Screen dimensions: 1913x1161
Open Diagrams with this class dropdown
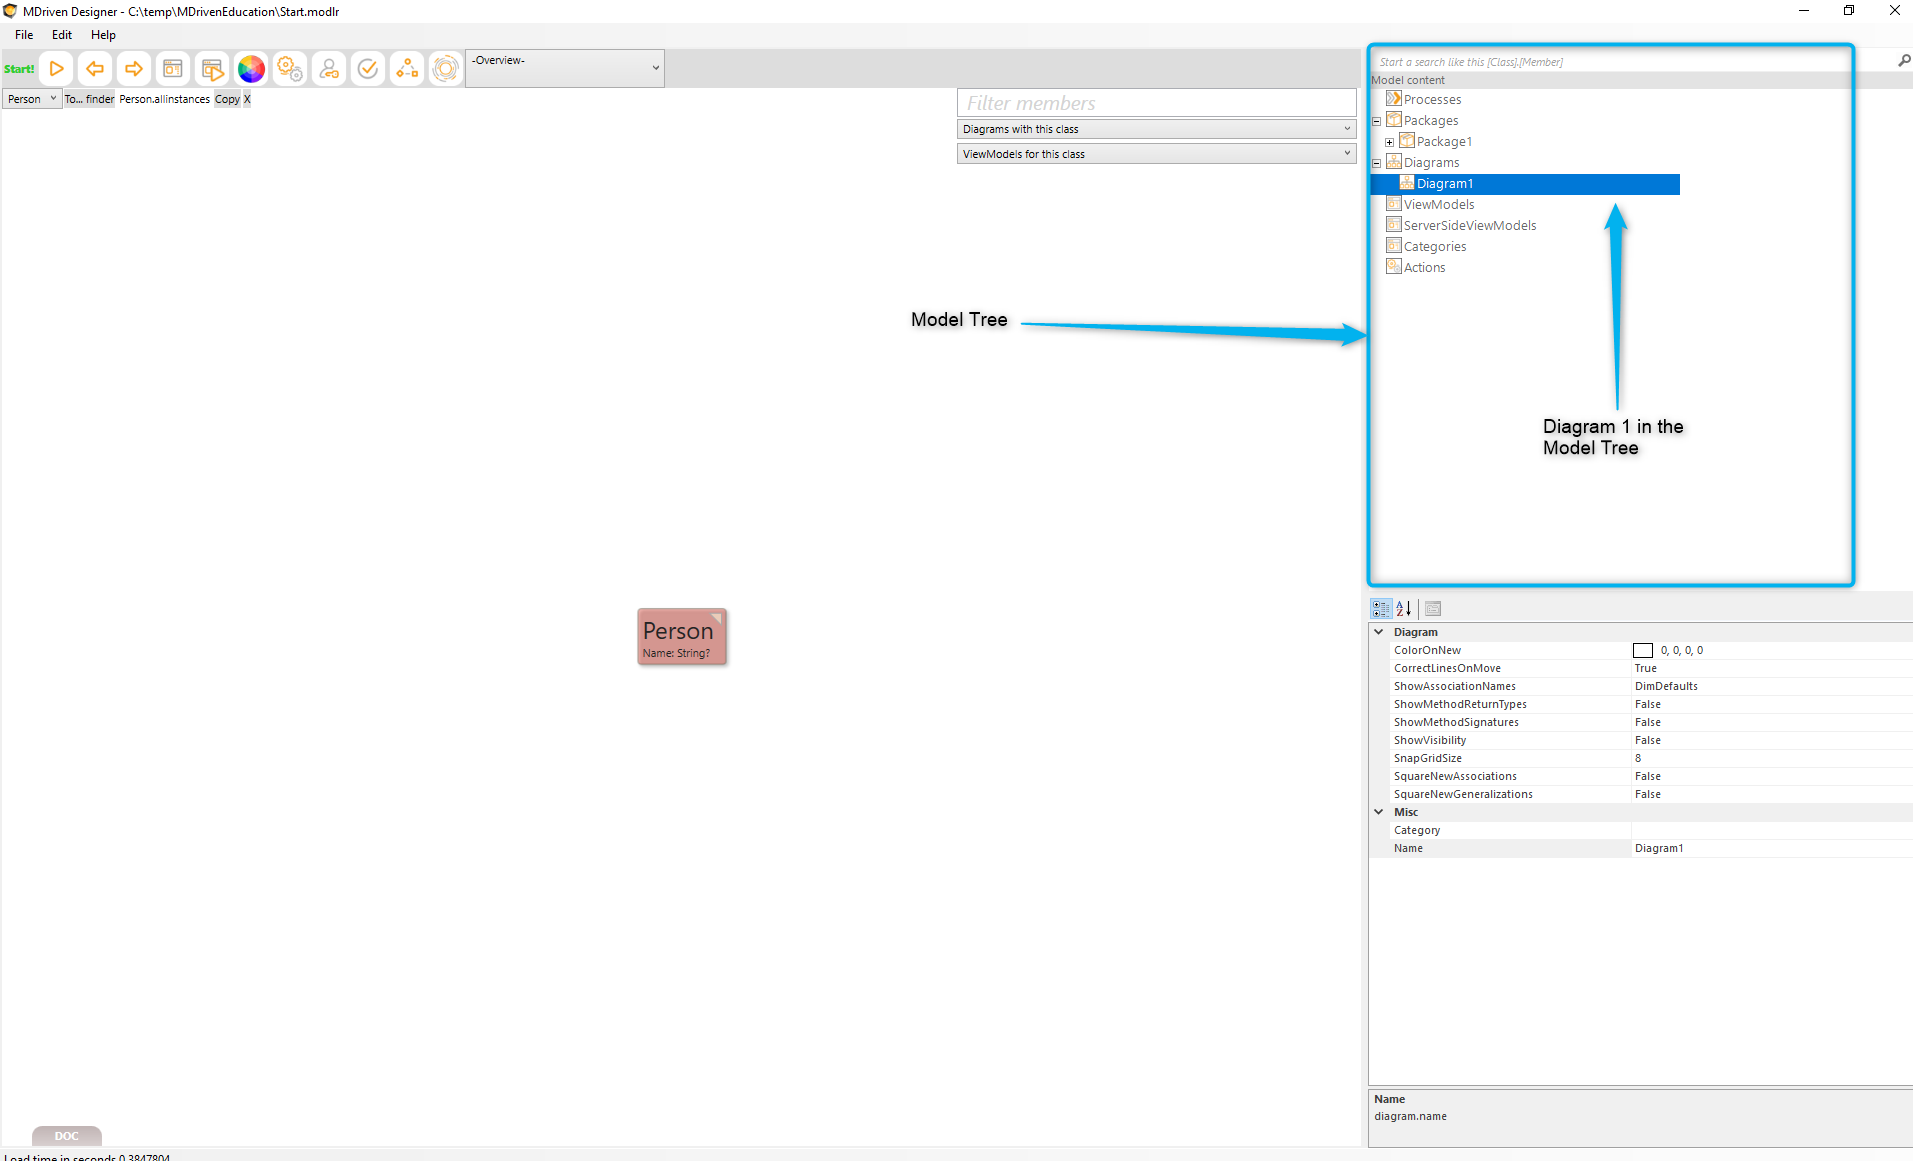[x=1156, y=129]
